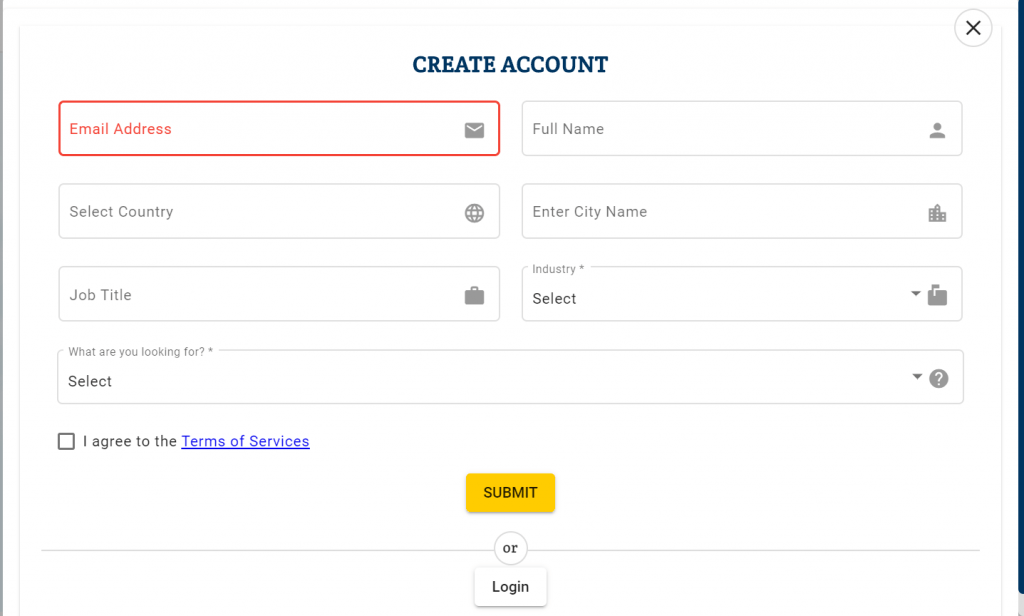The image size is (1024, 616).
Task: Click the envelope icon in Email Address field
Action: [474, 130]
